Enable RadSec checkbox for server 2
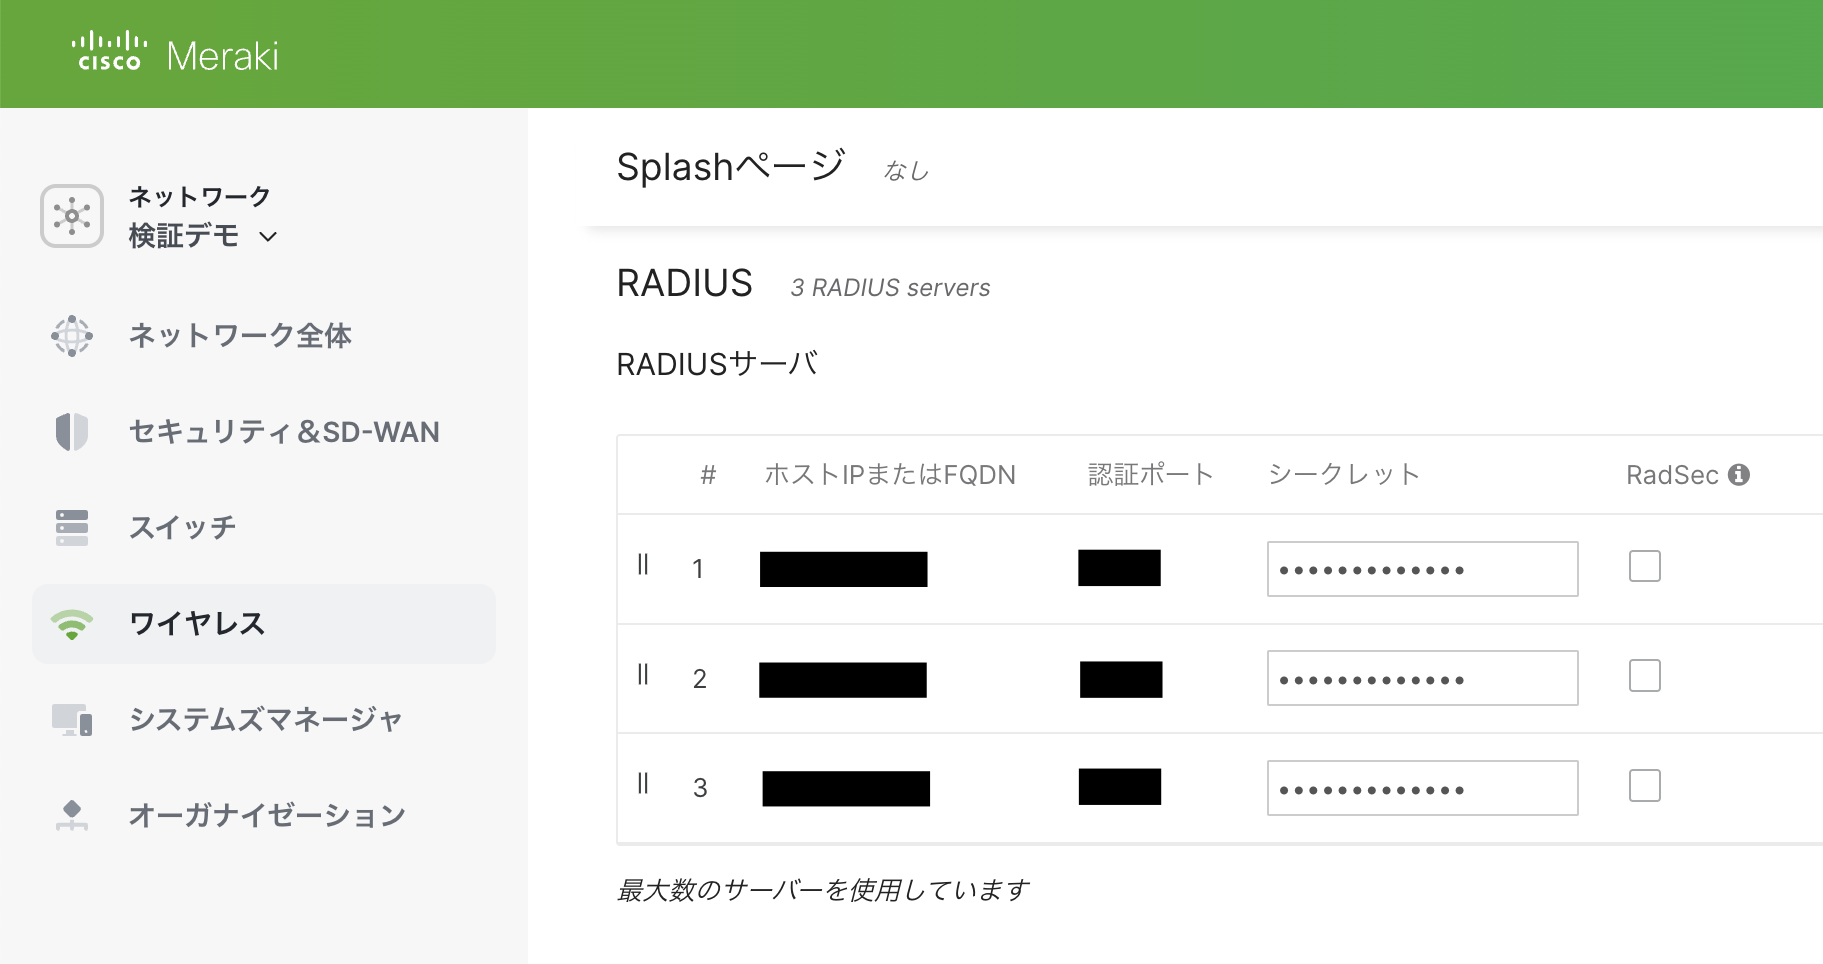The height and width of the screenshot is (964, 1823). pyautogui.click(x=1645, y=676)
